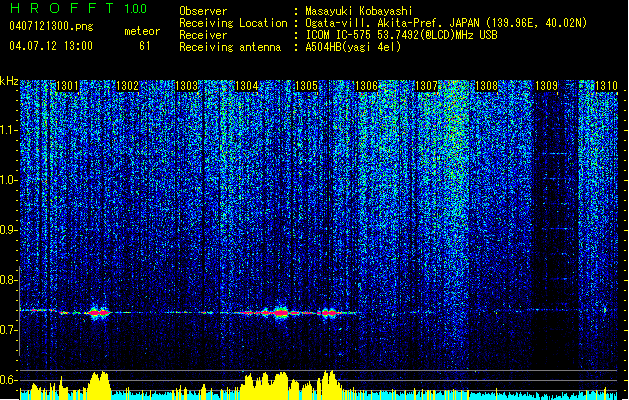The image size is (629, 400).
Task: Click the Observer label
Action: pyautogui.click(x=203, y=11)
